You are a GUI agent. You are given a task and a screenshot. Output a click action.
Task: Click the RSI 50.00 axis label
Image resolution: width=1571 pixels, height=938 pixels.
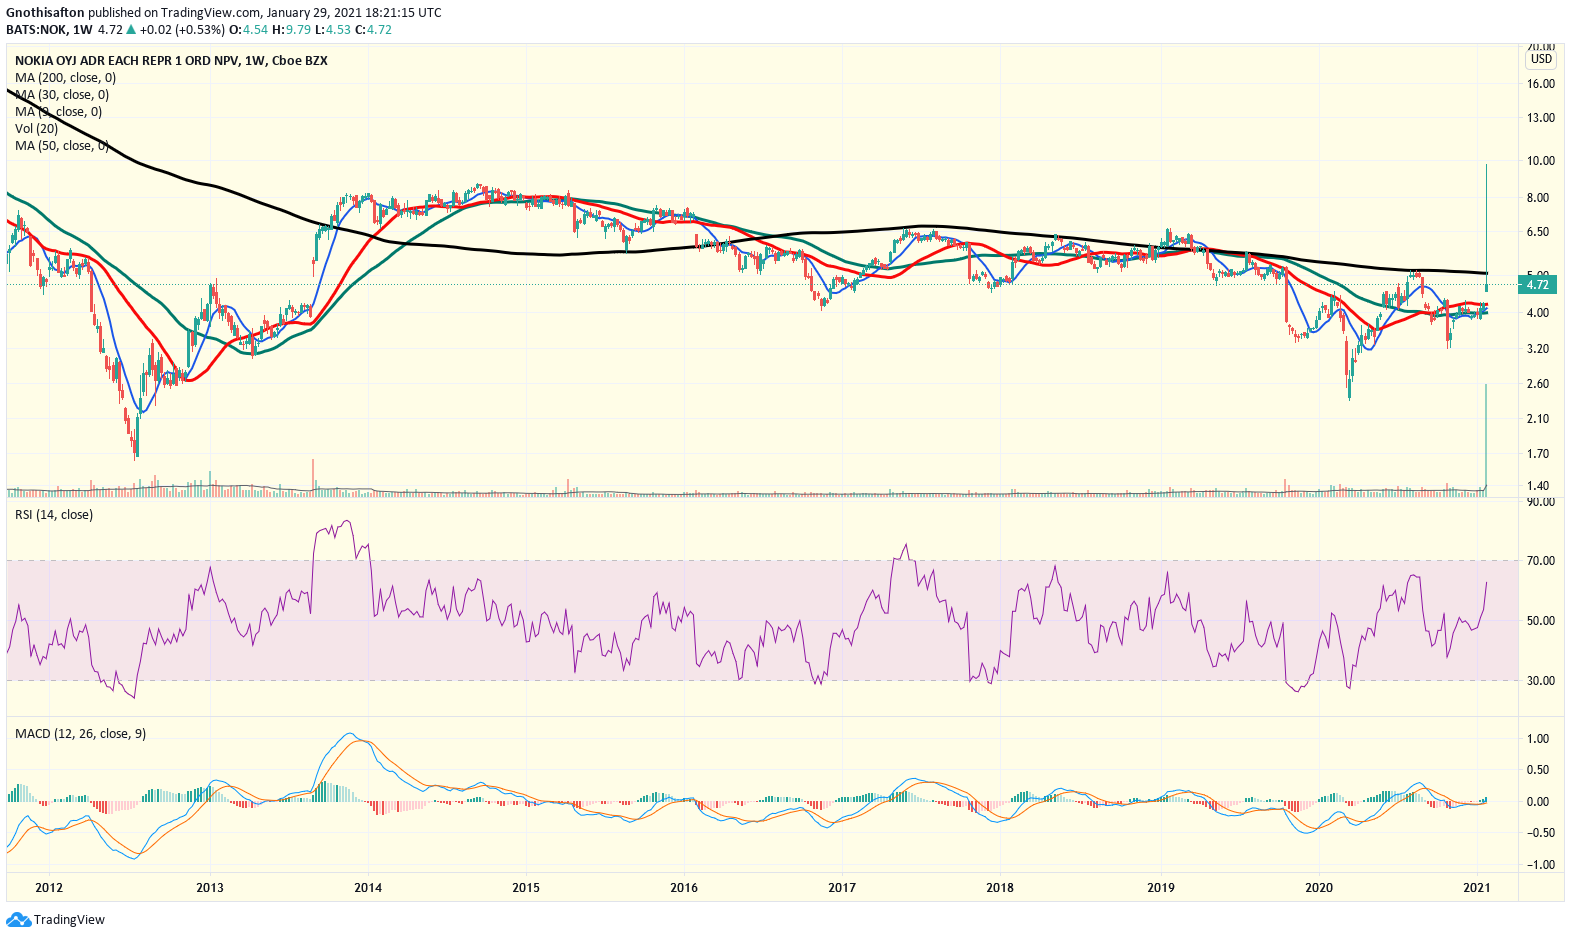pyautogui.click(x=1541, y=621)
